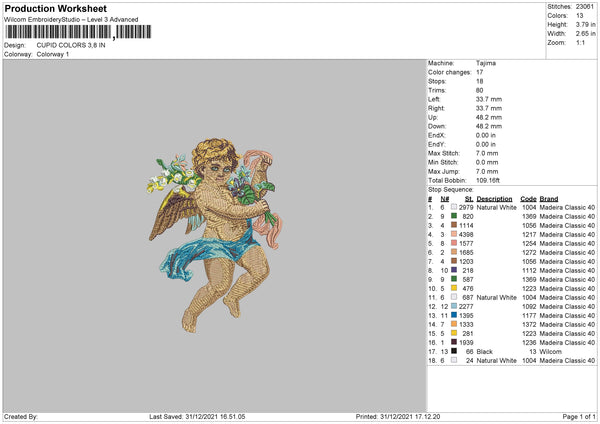
Task: Select the orange swatch with 1333 stitches
Action: [454, 324]
